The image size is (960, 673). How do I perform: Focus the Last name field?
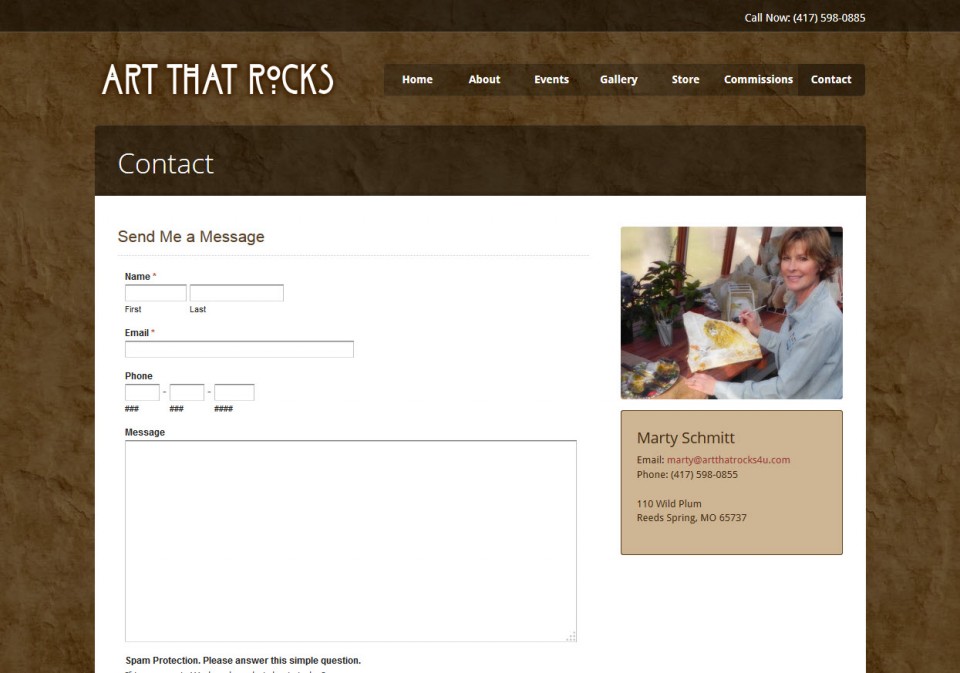point(236,293)
